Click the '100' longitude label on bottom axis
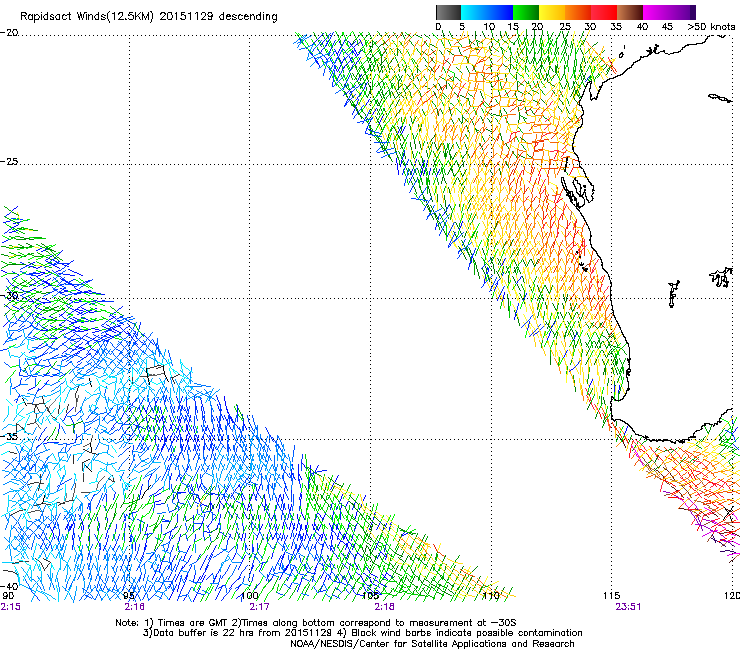Screen dimensions: 740x650 point(249,596)
